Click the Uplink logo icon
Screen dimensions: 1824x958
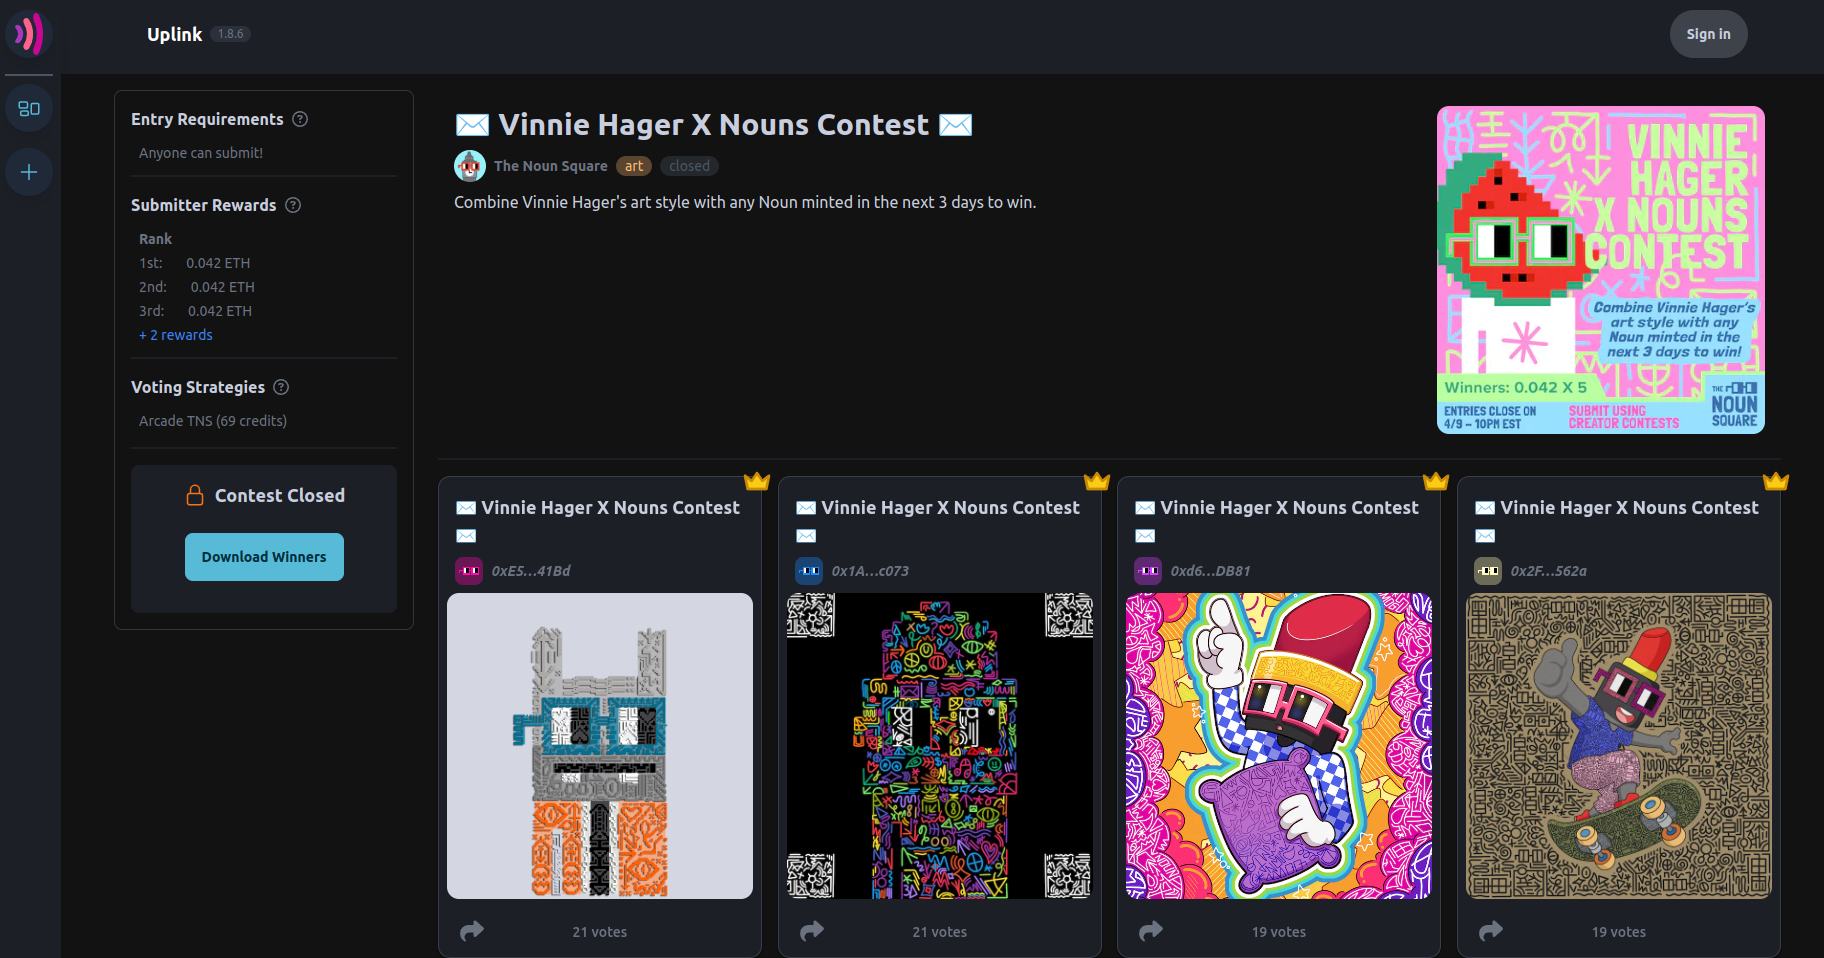tap(29, 34)
